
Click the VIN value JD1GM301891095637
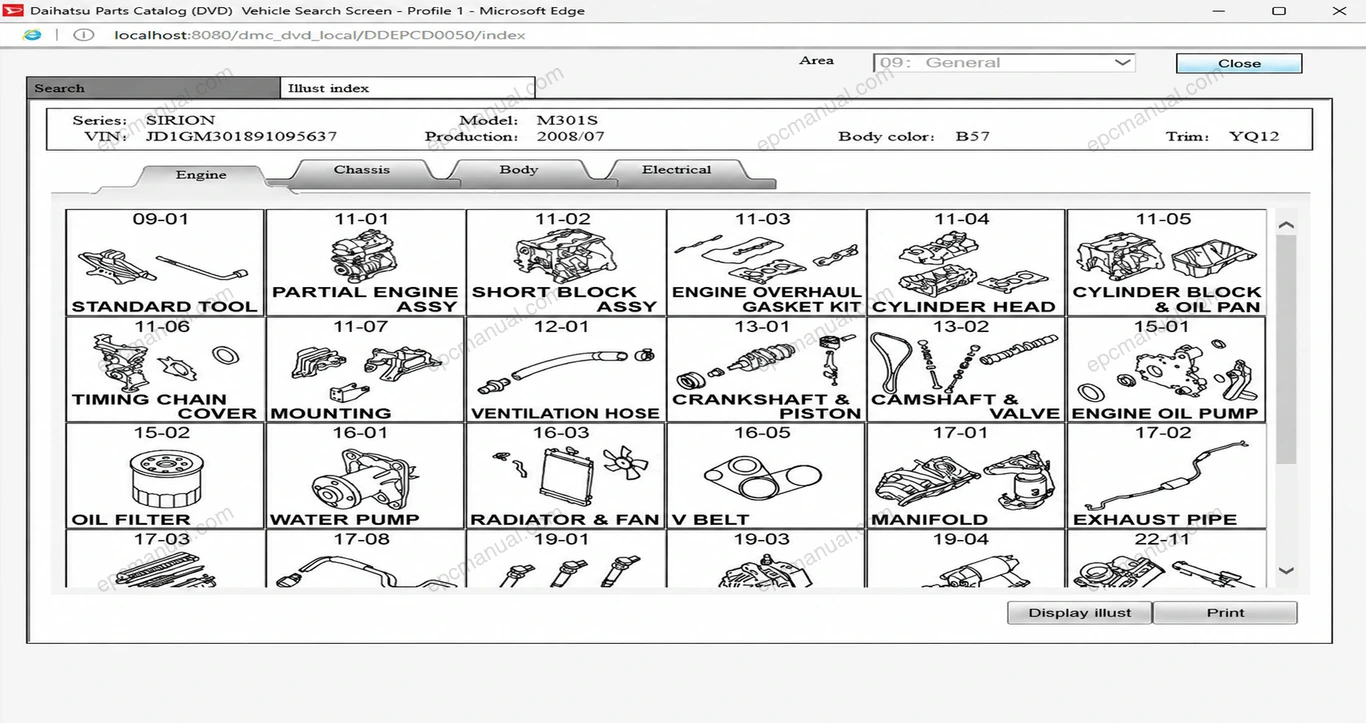(x=241, y=136)
